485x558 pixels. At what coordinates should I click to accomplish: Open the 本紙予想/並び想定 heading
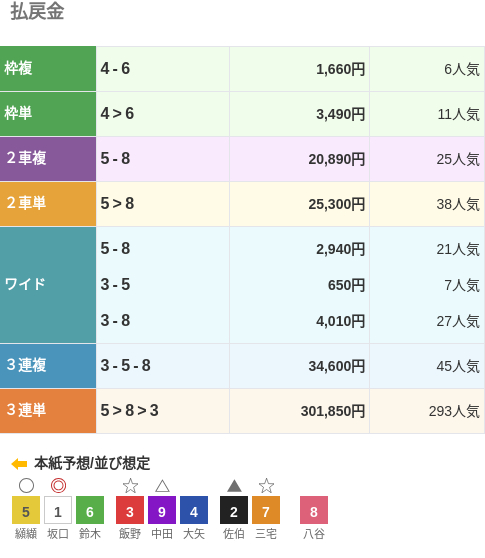tap(92, 463)
